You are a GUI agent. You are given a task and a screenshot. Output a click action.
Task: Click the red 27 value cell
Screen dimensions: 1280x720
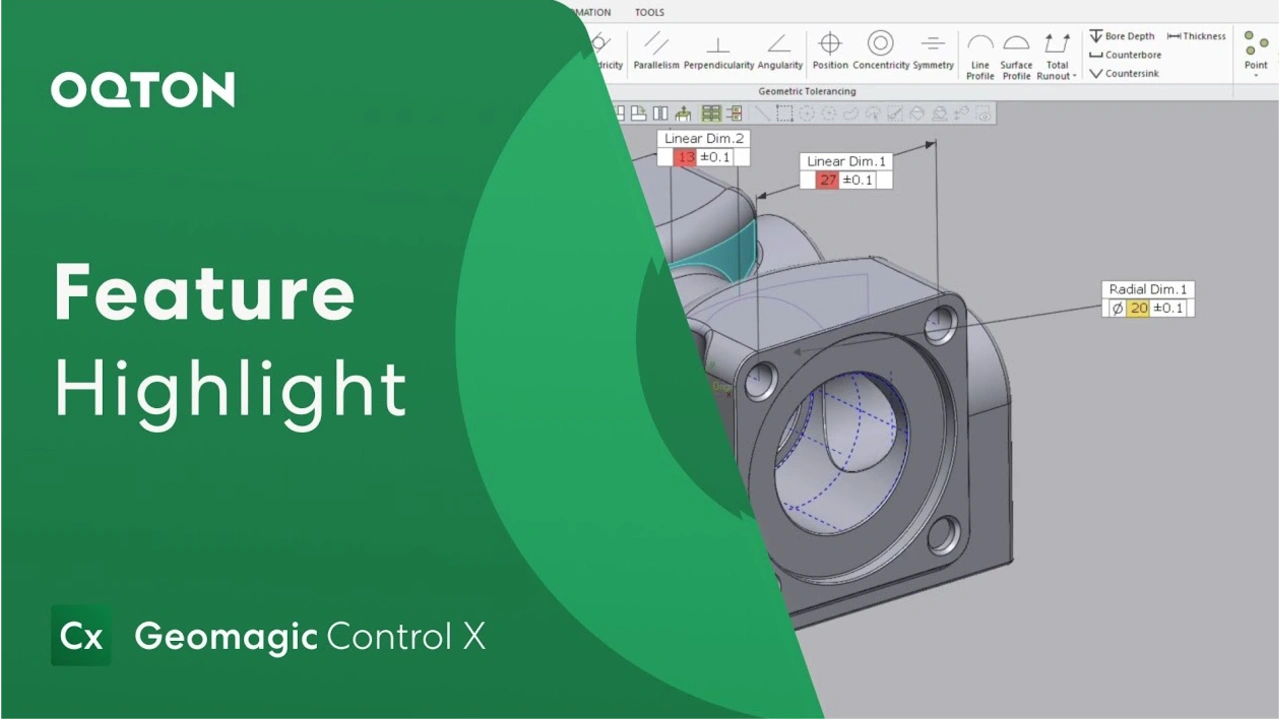click(x=827, y=180)
